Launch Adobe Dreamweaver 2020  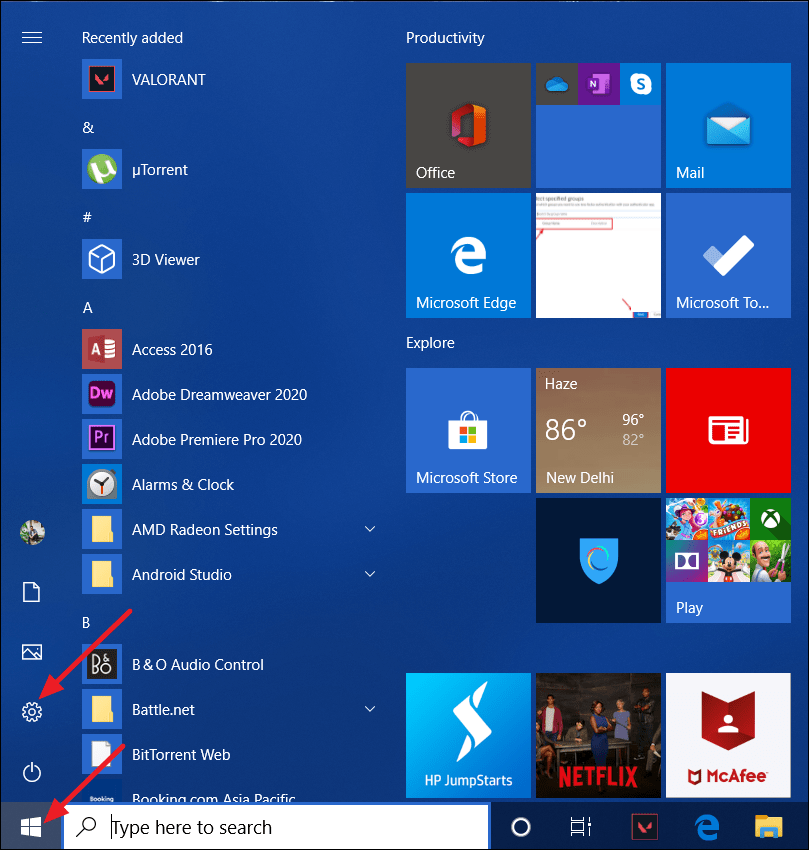click(x=219, y=395)
